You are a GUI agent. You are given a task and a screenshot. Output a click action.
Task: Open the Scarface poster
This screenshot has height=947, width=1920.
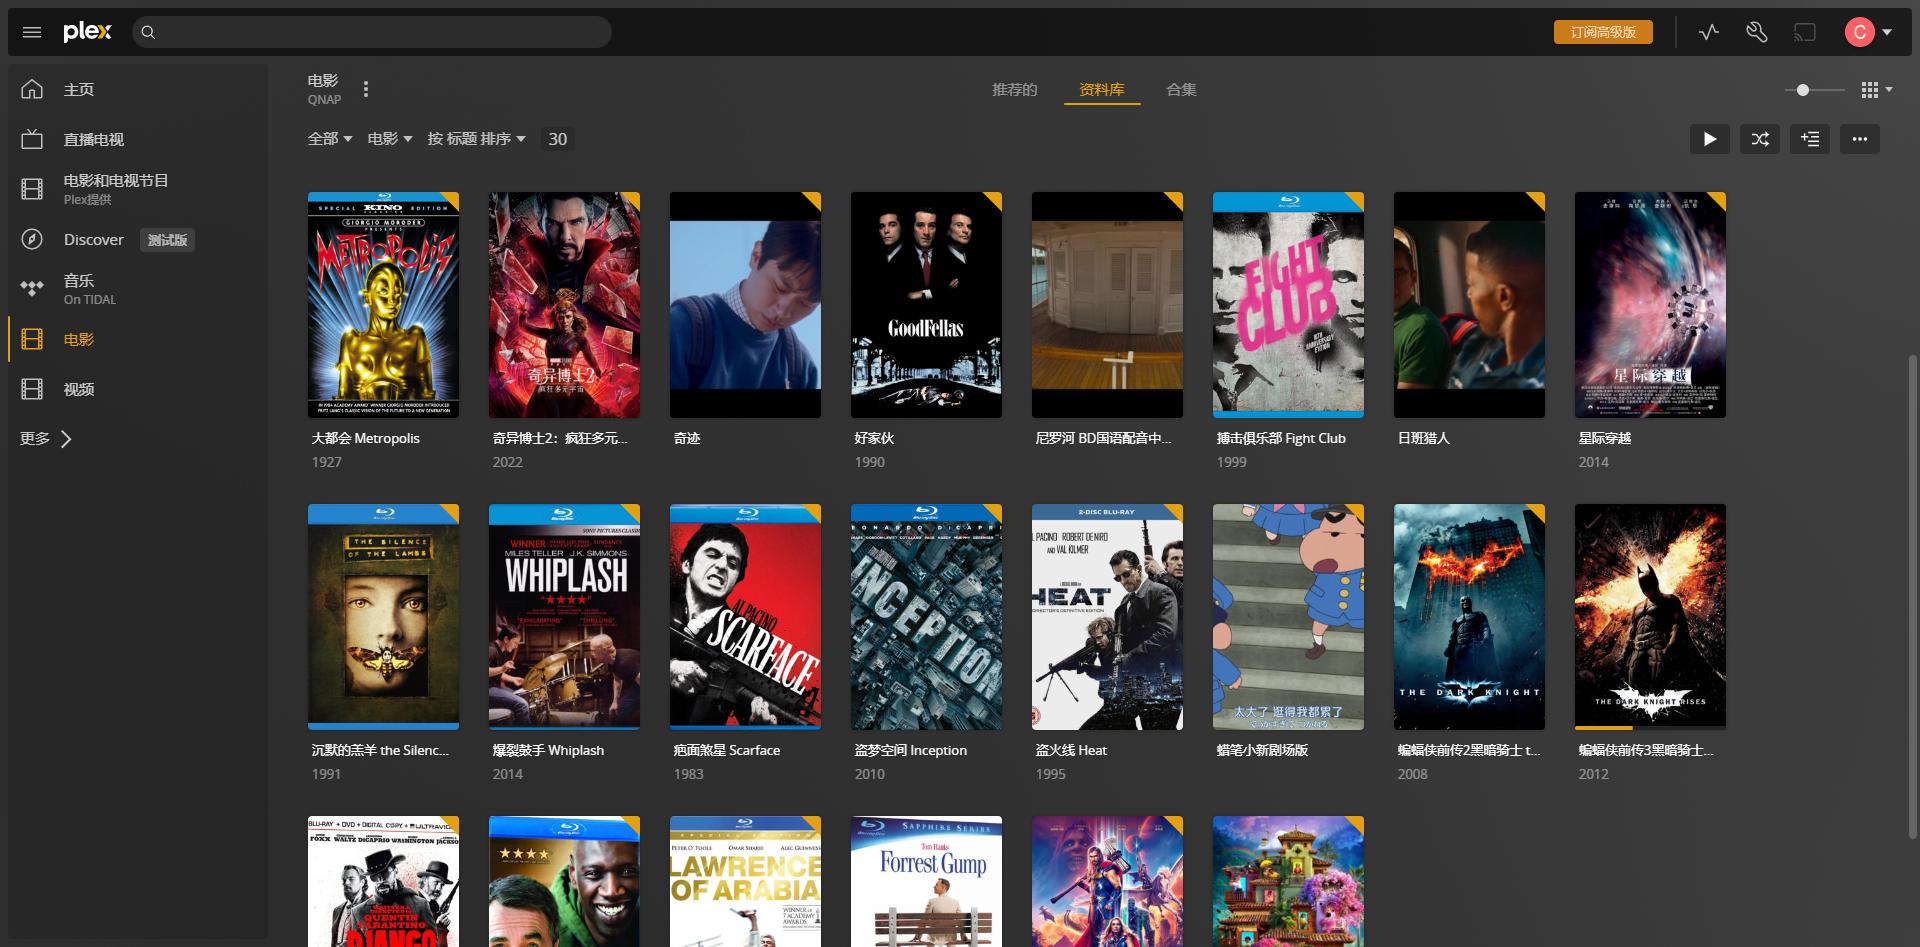tap(745, 617)
